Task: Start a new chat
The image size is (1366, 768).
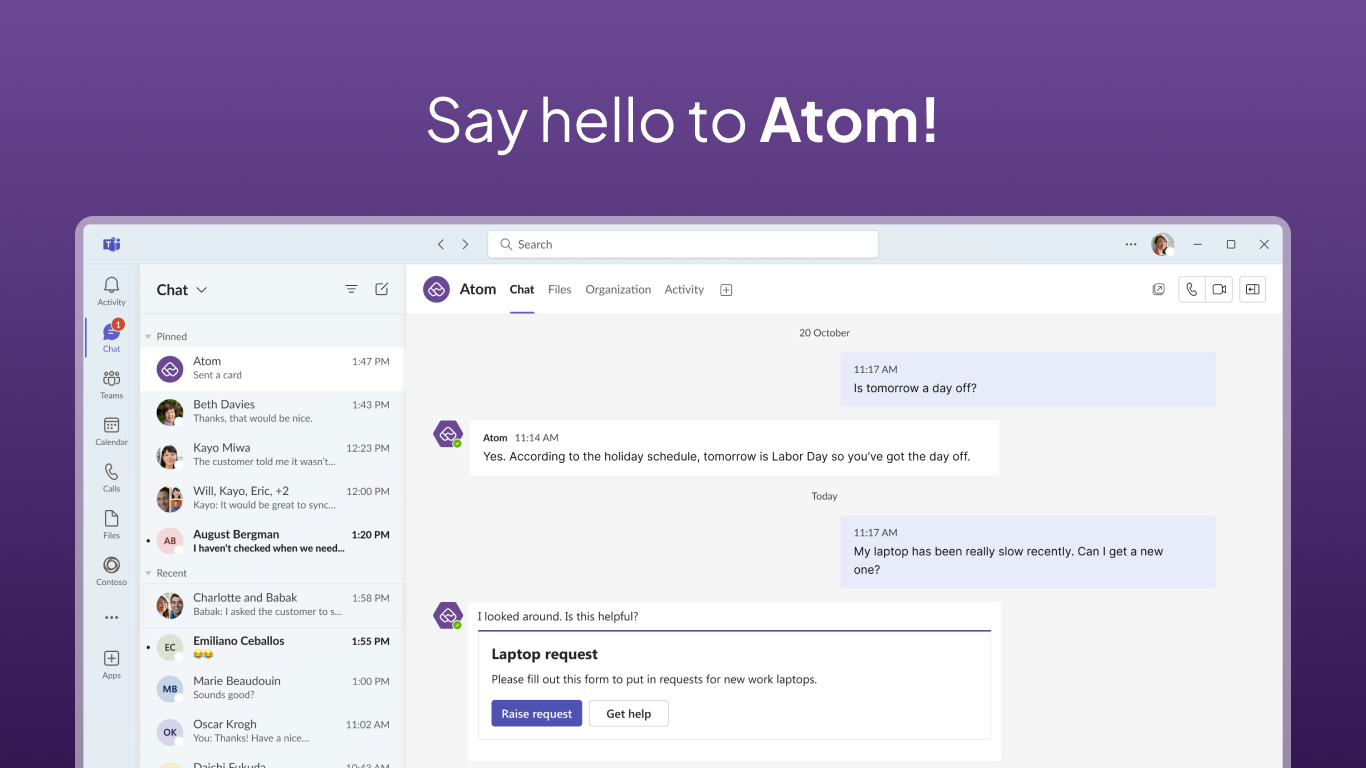Action: click(381, 289)
